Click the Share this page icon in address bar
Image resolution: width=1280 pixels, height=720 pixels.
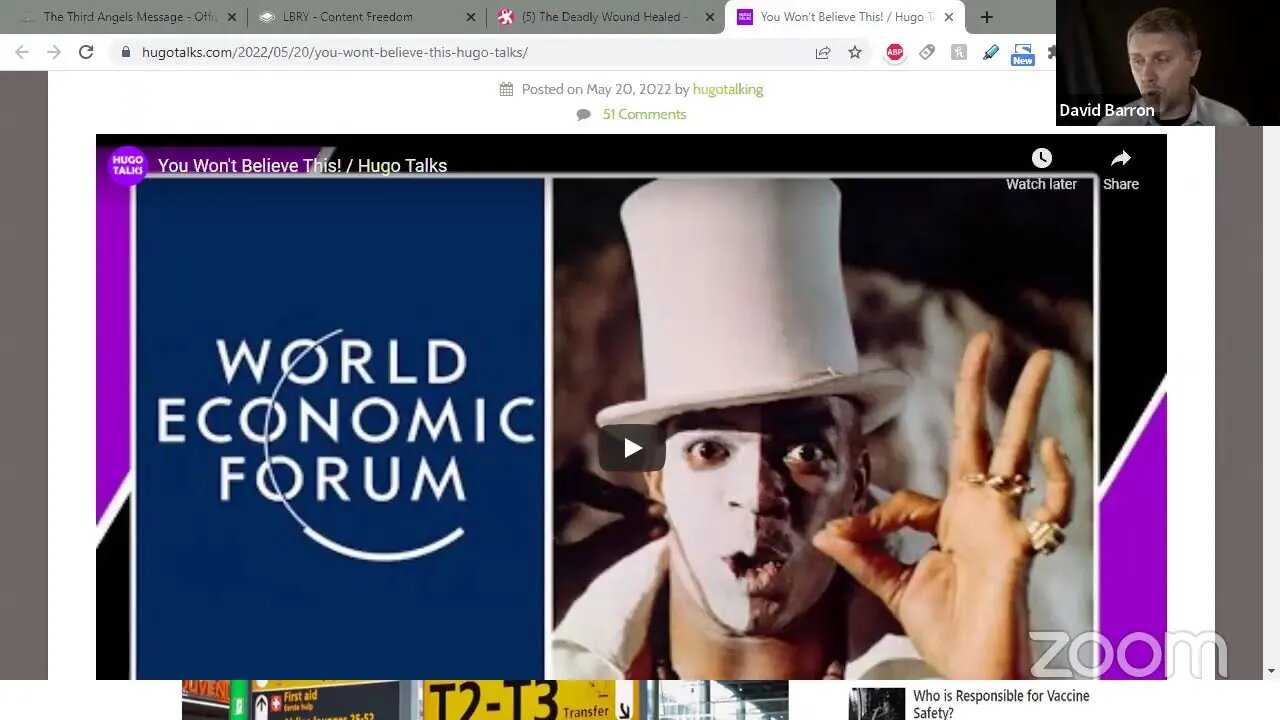click(x=823, y=52)
